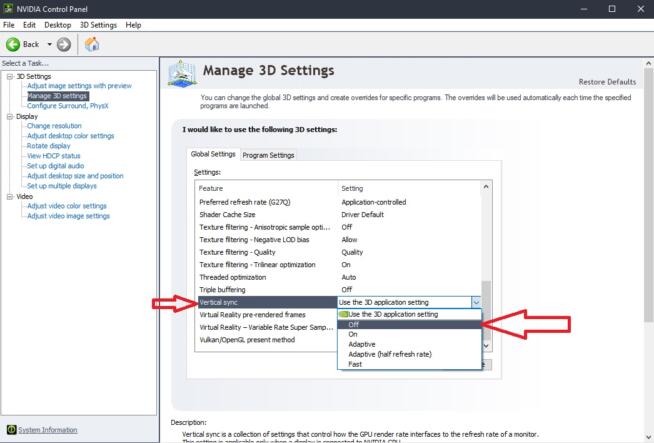This screenshot has height=443, width=654.
Task: Select Preferred refresh rate (G27Q) row
Action: click(x=338, y=202)
